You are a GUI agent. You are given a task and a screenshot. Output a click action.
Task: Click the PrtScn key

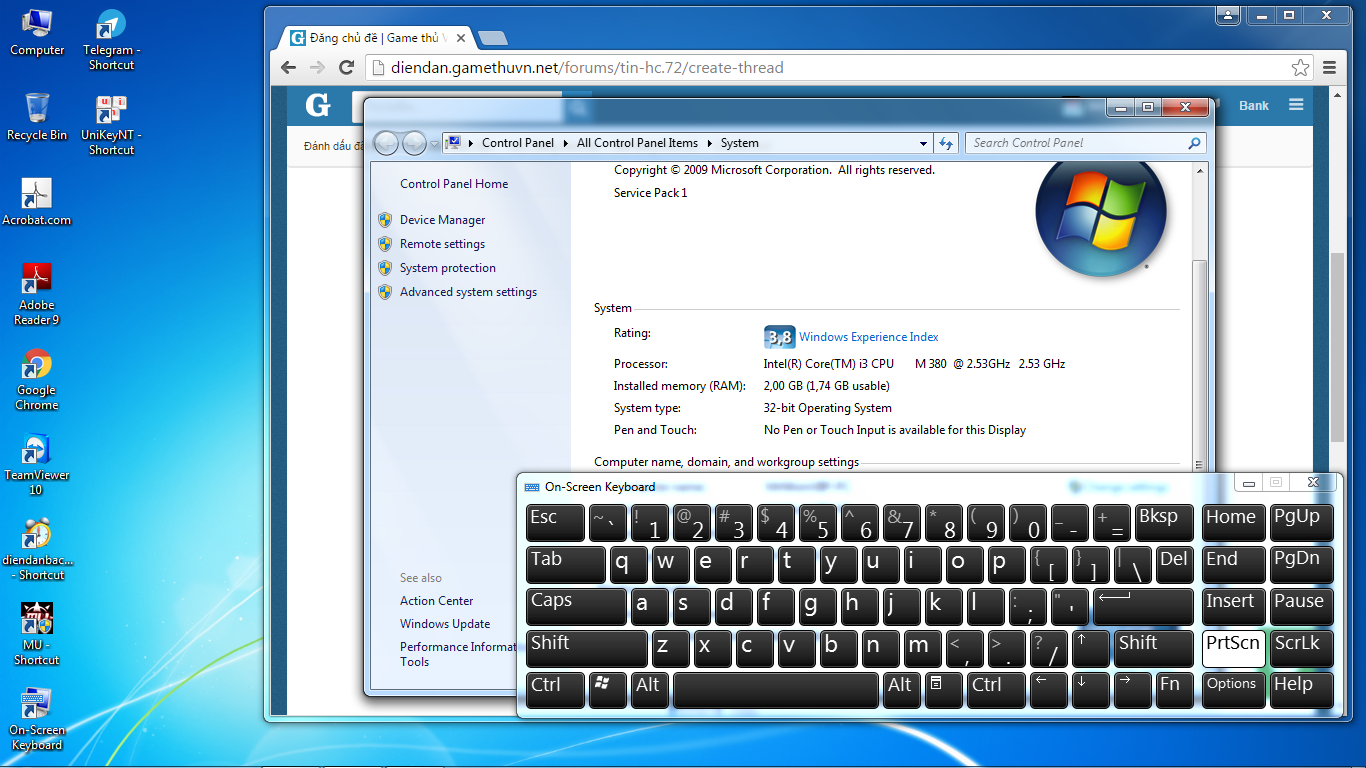[x=1233, y=648]
